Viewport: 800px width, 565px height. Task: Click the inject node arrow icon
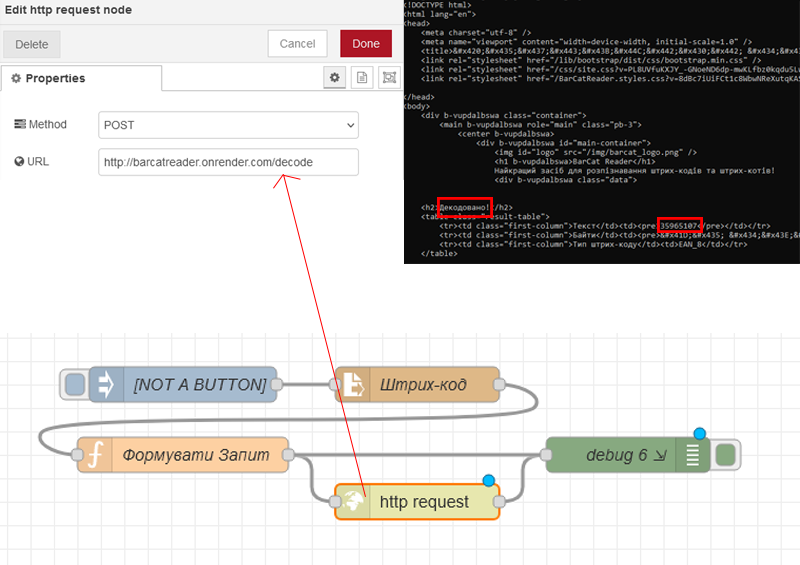coord(104,385)
